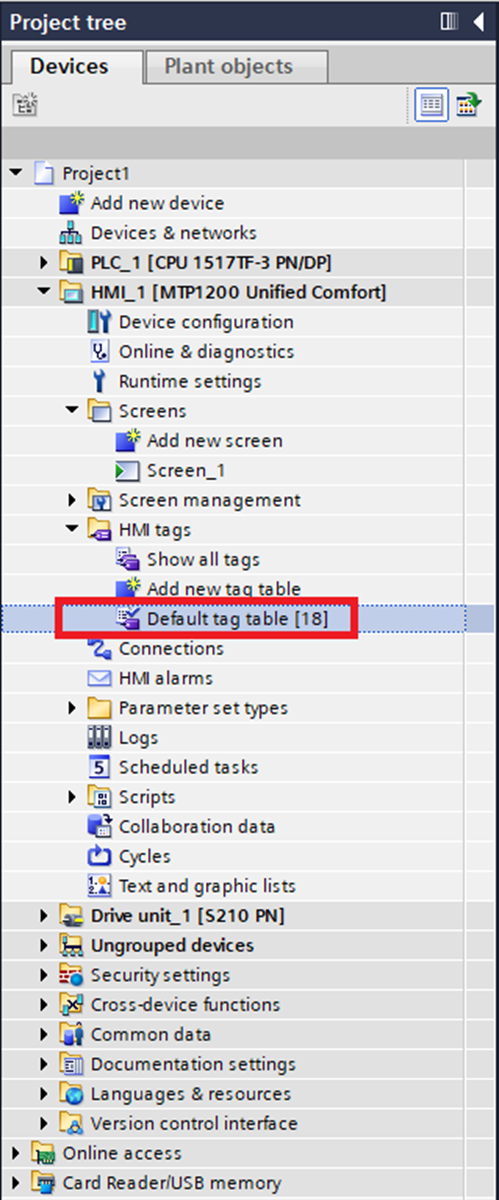Click the HMI alarms envelope icon

(100, 678)
